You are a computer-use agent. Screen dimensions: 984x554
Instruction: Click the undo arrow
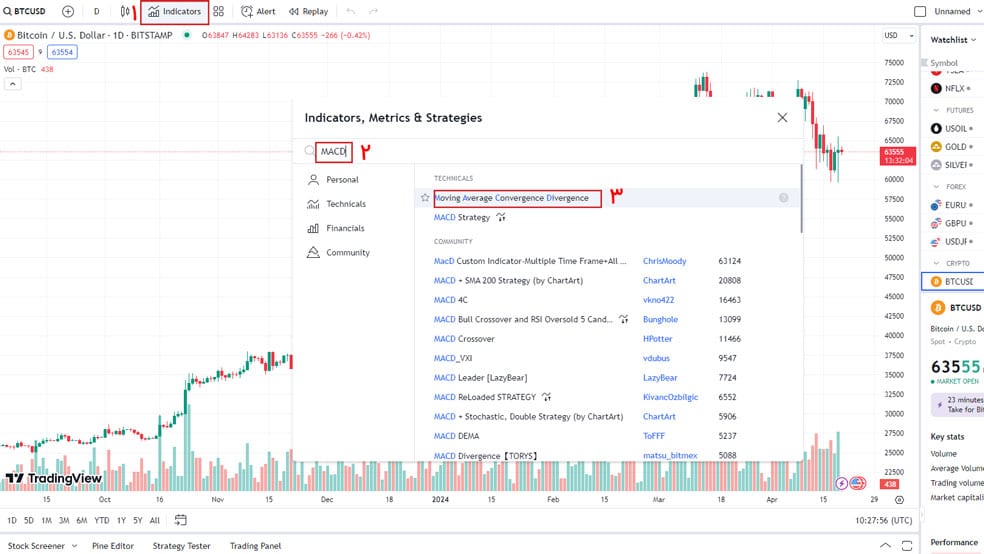tap(351, 11)
